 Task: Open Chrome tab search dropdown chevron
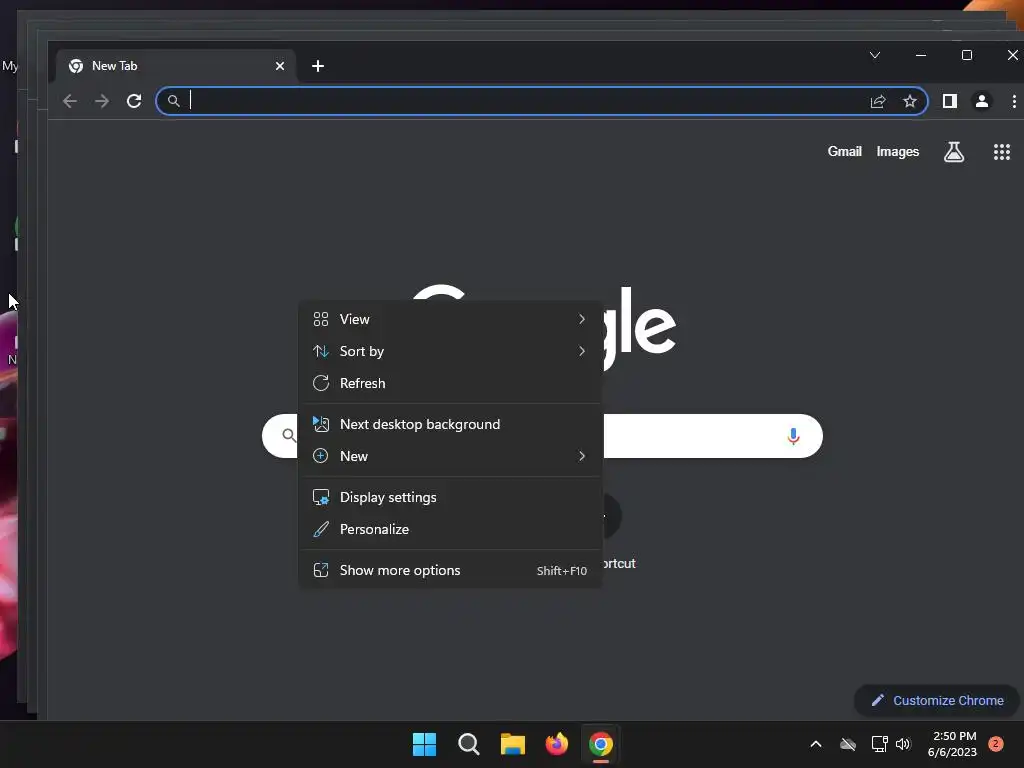(875, 56)
